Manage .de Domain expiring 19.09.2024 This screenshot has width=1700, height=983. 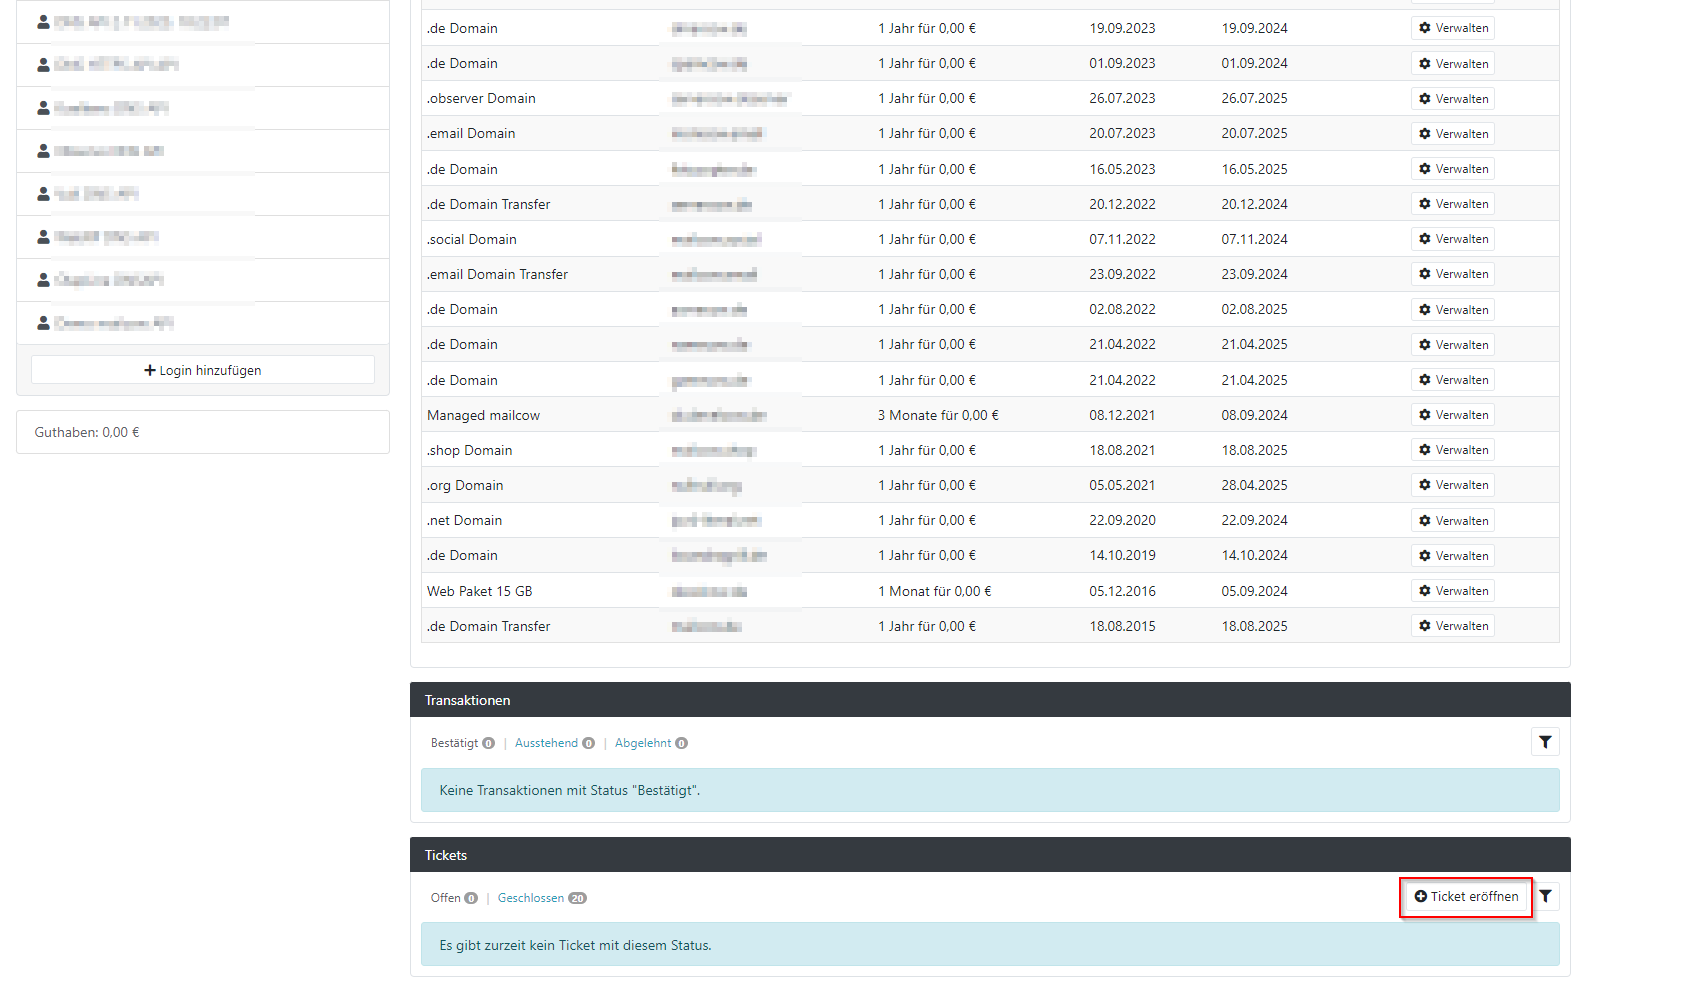pyautogui.click(x=1453, y=28)
